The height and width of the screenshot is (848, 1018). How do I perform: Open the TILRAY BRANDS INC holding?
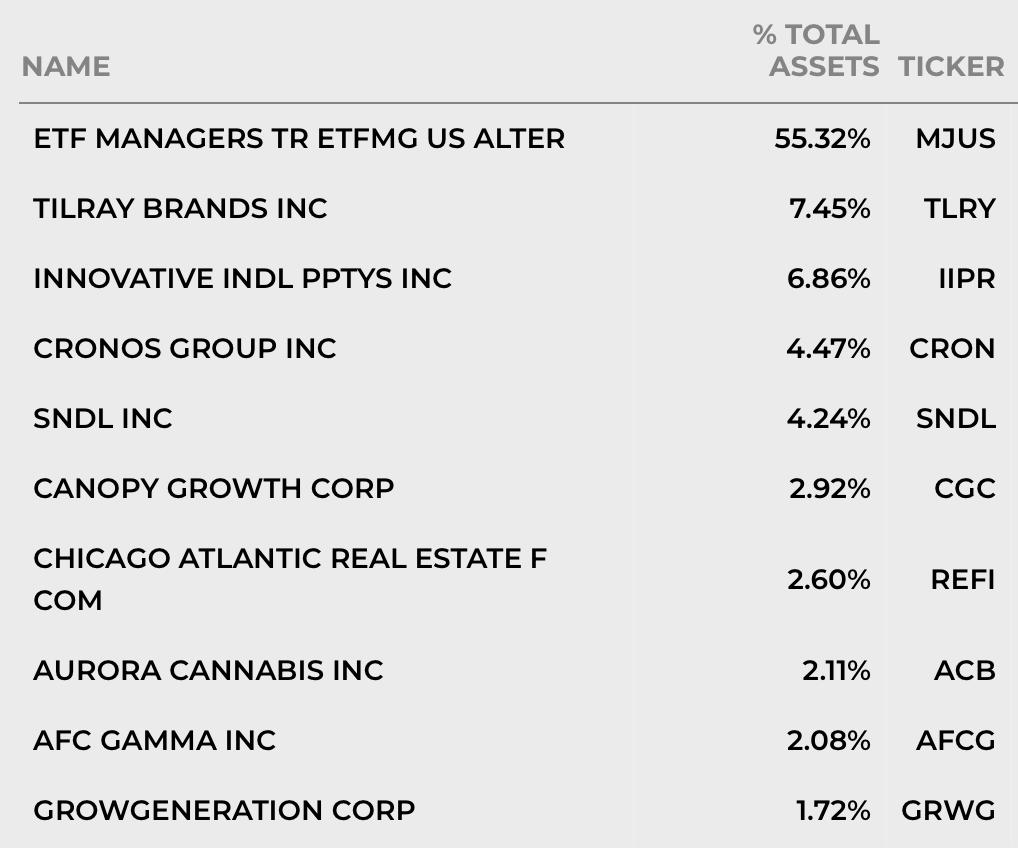click(180, 208)
